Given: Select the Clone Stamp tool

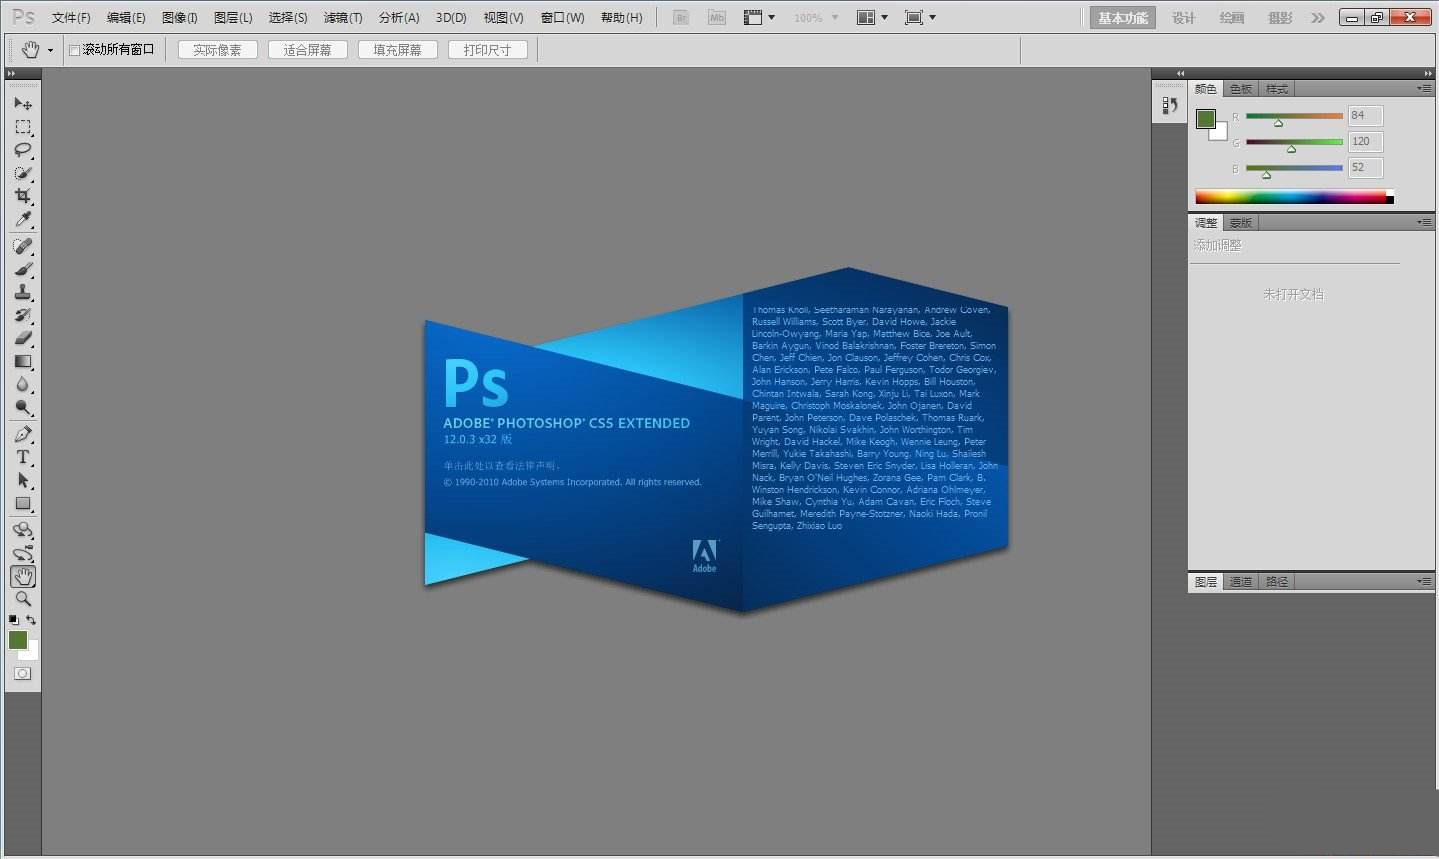Looking at the screenshot, I should (x=23, y=292).
